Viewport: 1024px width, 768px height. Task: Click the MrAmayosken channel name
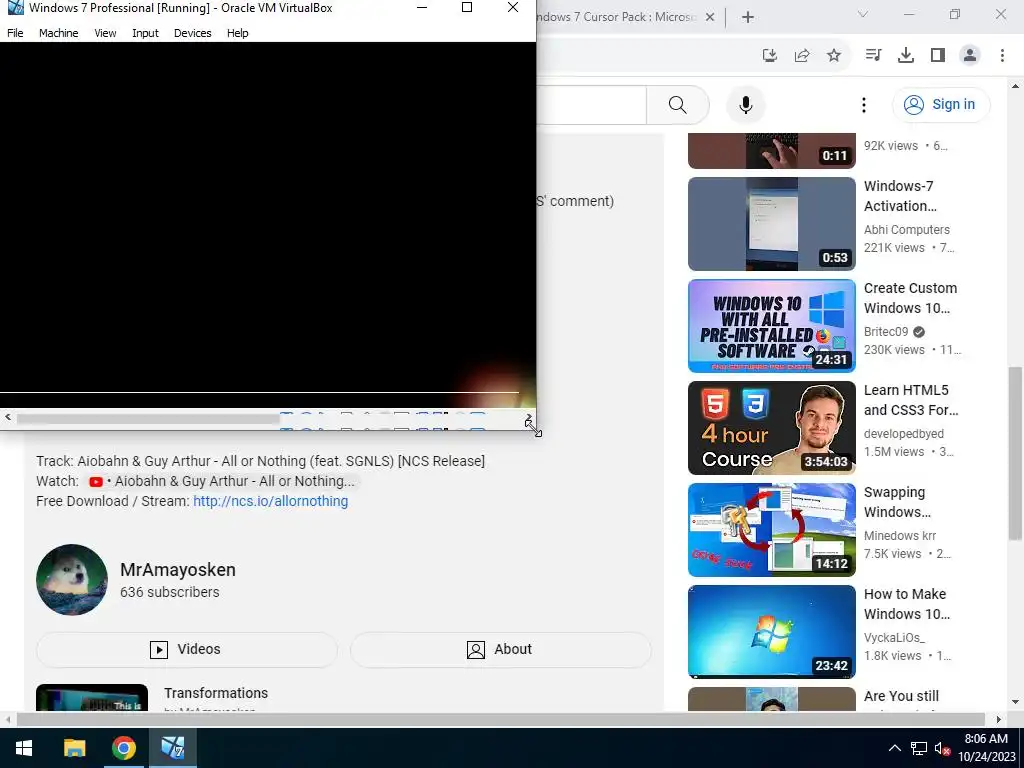178,569
